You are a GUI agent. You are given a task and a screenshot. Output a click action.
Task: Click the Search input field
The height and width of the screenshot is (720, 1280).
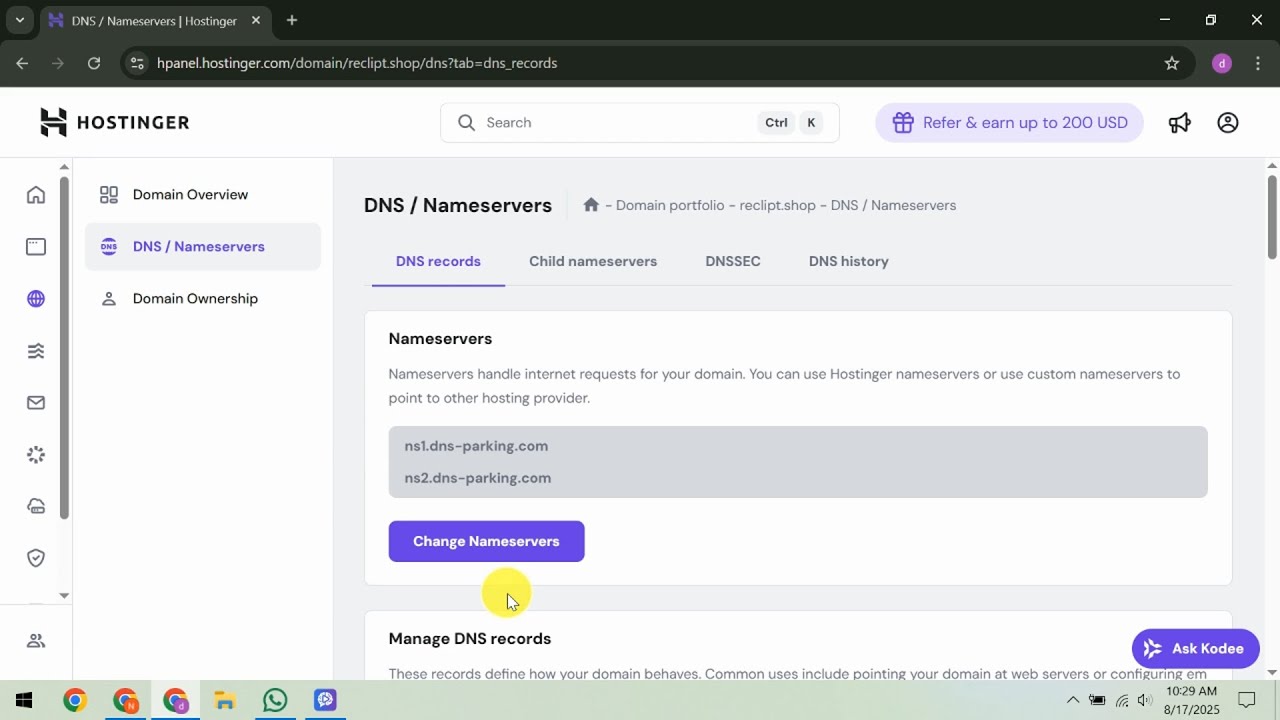click(640, 122)
